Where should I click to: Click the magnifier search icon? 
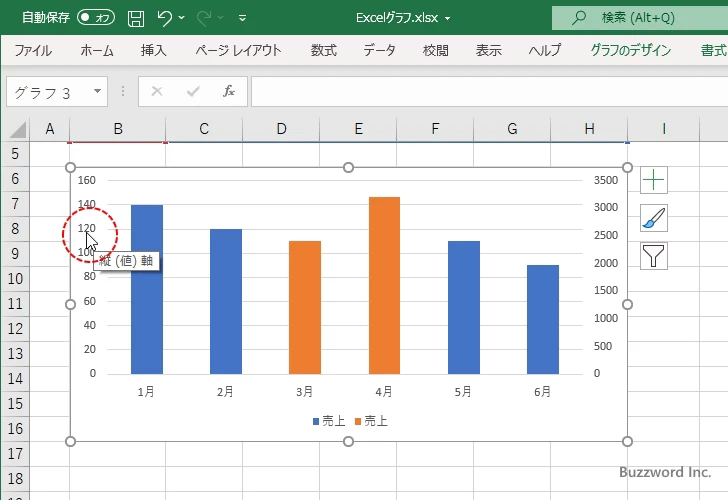point(578,18)
